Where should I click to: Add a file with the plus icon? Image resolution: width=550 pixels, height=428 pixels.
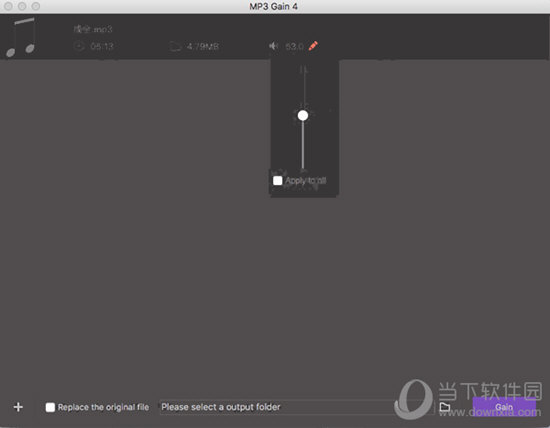(x=18, y=407)
